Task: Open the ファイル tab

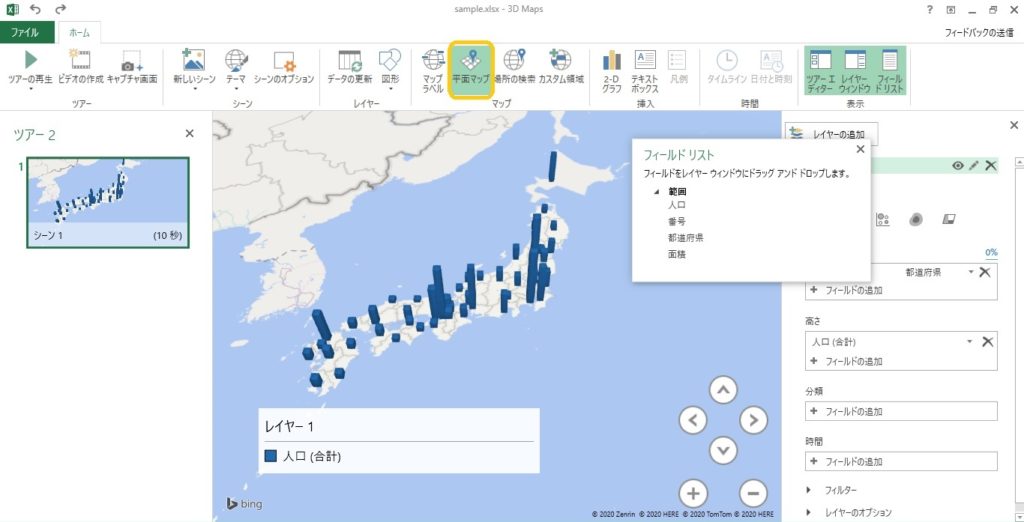Action: pos(25,33)
